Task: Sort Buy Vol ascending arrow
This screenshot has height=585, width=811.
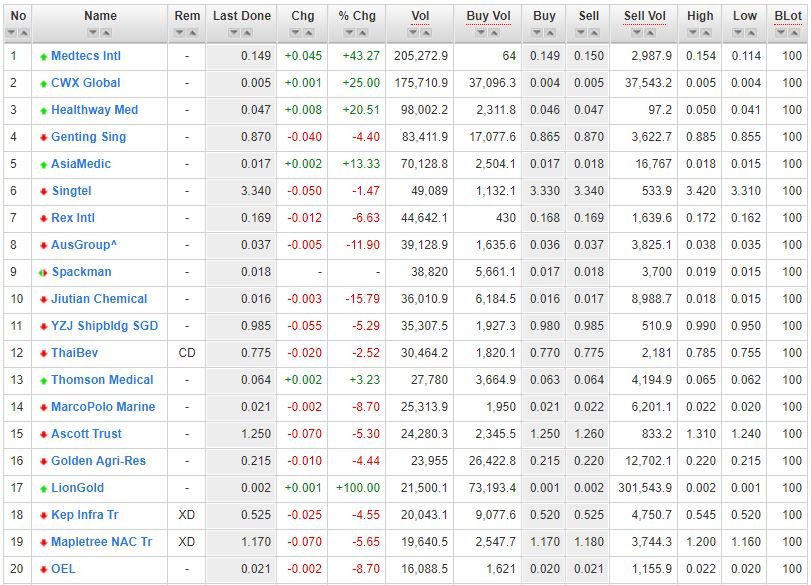Action: pos(494,33)
